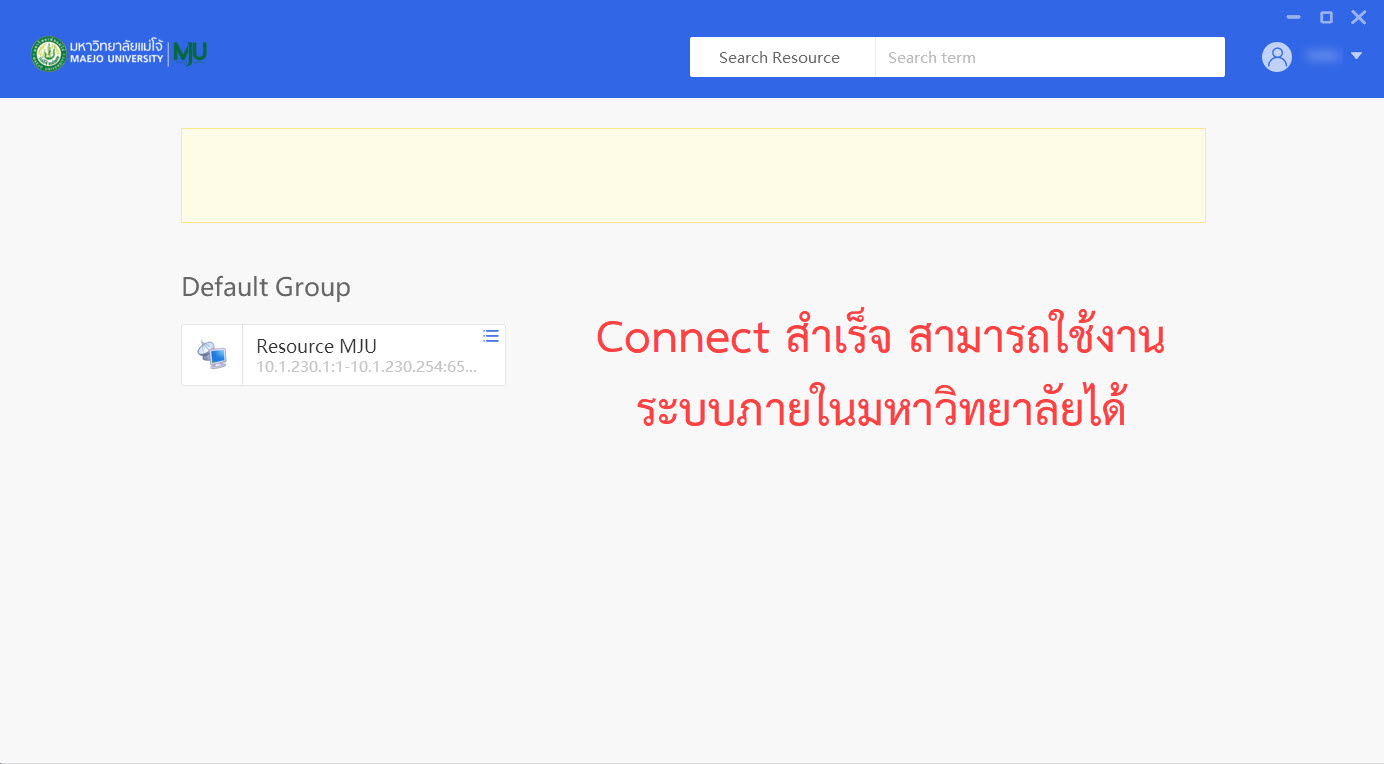The image size is (1384, 764).
Task: Maximize the VPN client window
Action: pos(1326,17)
